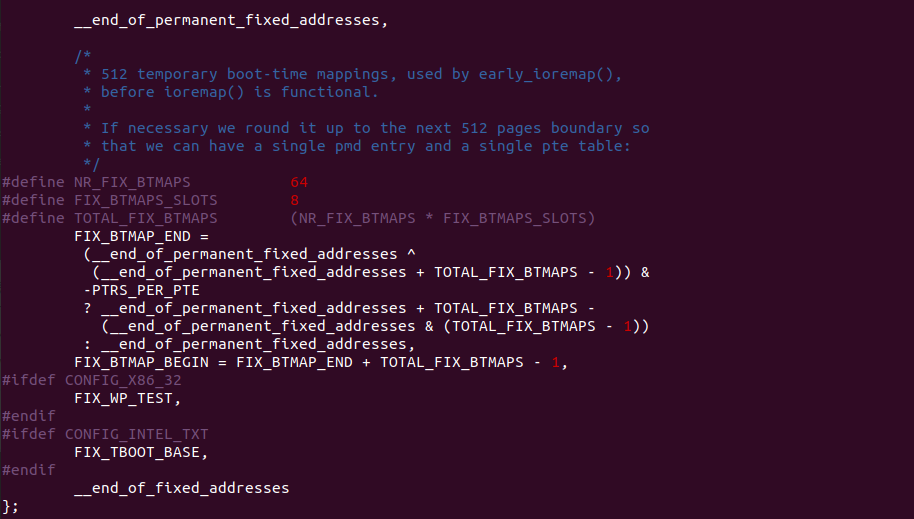Place cursor on FIX_TBOOT_BASE entry
Image resolution: width=914 pixels, height=519 pixels.
pos(141,452)
